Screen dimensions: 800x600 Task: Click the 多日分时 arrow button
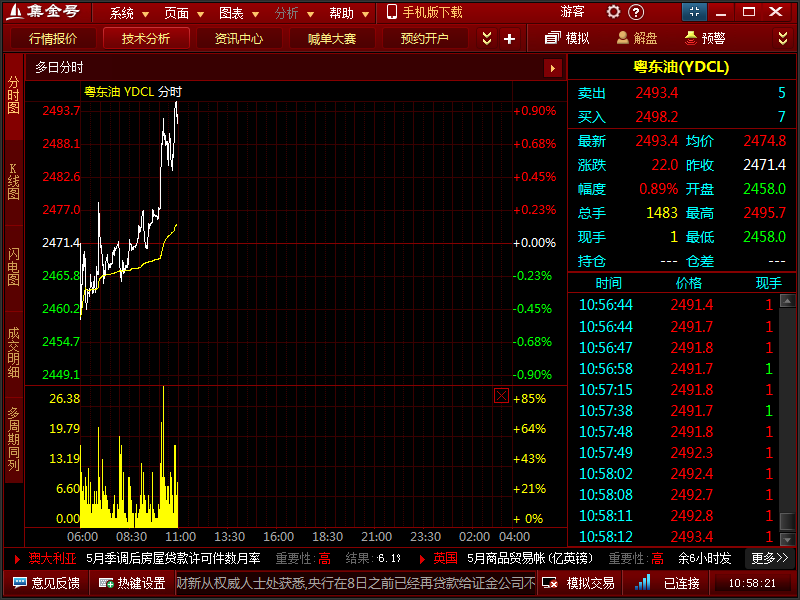click(x=552, y=68)
